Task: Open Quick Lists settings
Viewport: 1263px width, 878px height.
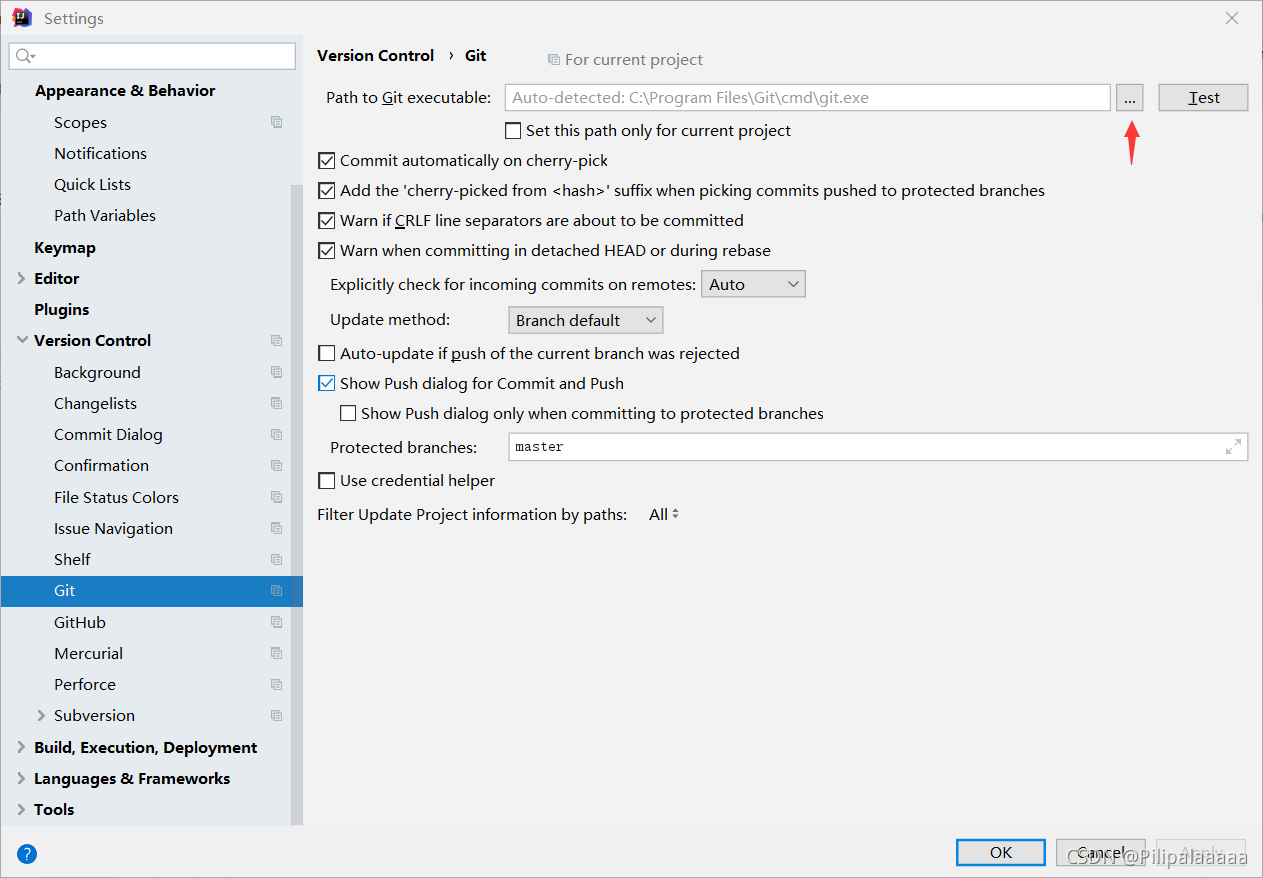Action: click(x=92, y=184)
